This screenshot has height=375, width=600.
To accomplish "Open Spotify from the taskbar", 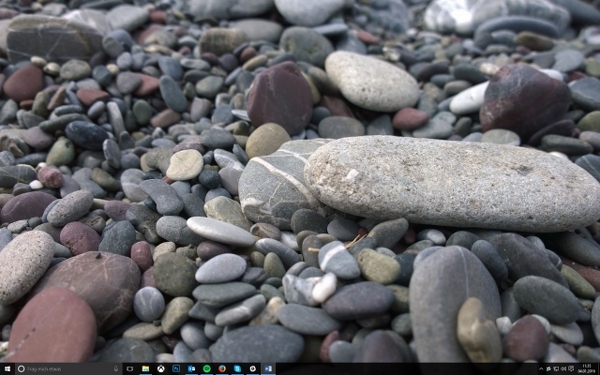I will point(207,369).
